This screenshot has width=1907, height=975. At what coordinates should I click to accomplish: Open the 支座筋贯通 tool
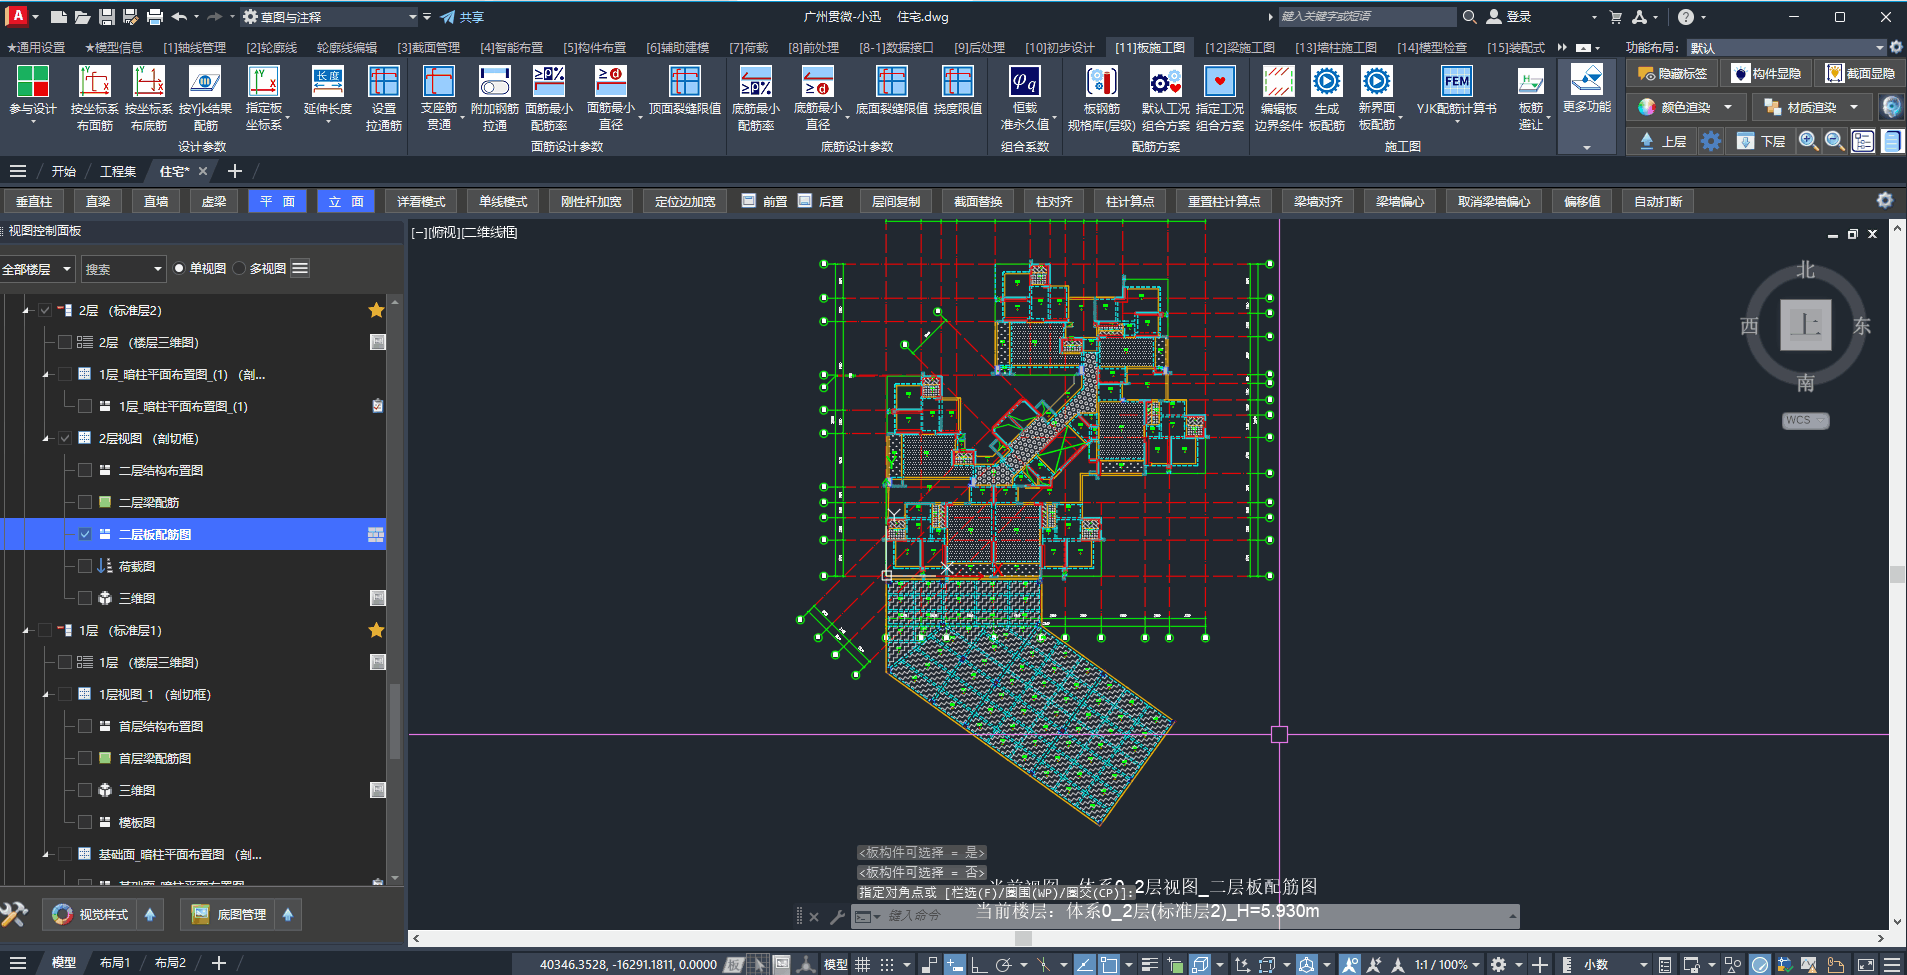(438, 83)
